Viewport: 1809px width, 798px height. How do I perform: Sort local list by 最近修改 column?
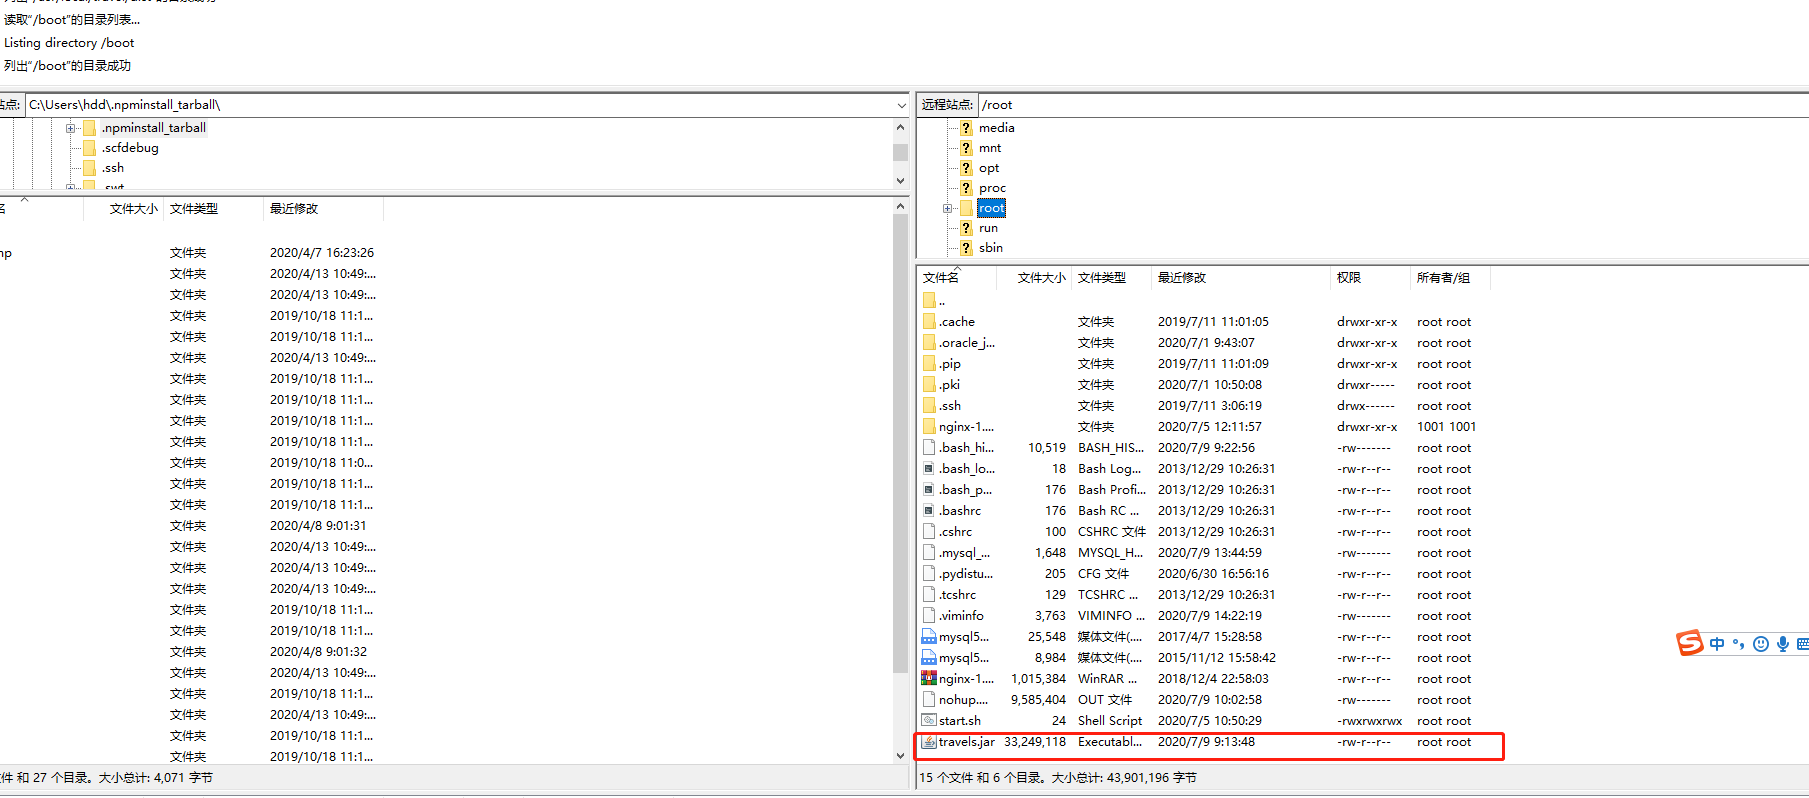coord(323,209)
